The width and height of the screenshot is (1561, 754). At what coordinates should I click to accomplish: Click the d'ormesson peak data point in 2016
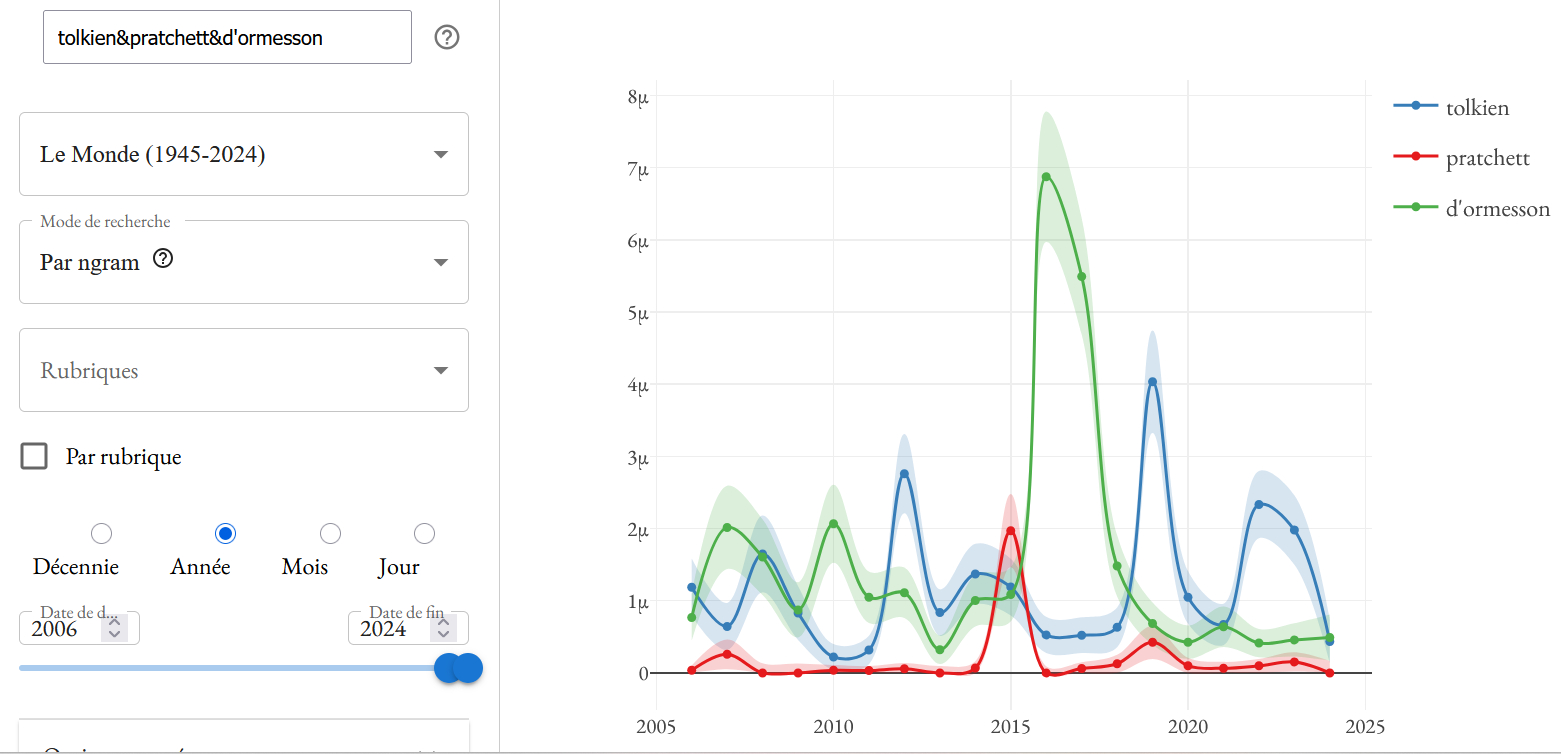click(x=1046, y=177)
